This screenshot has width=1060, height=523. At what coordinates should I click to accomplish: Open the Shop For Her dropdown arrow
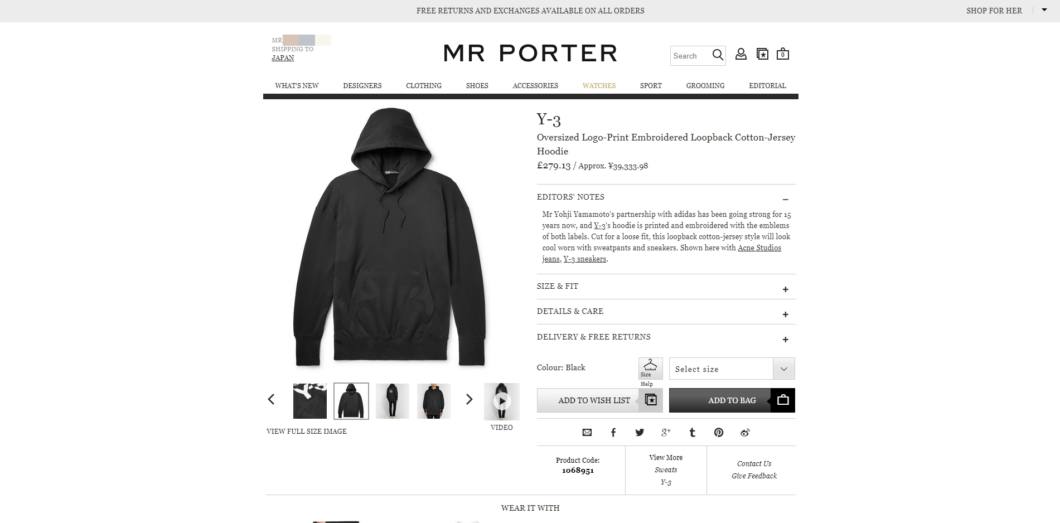pyautogui.click(x=1044, y=10)
